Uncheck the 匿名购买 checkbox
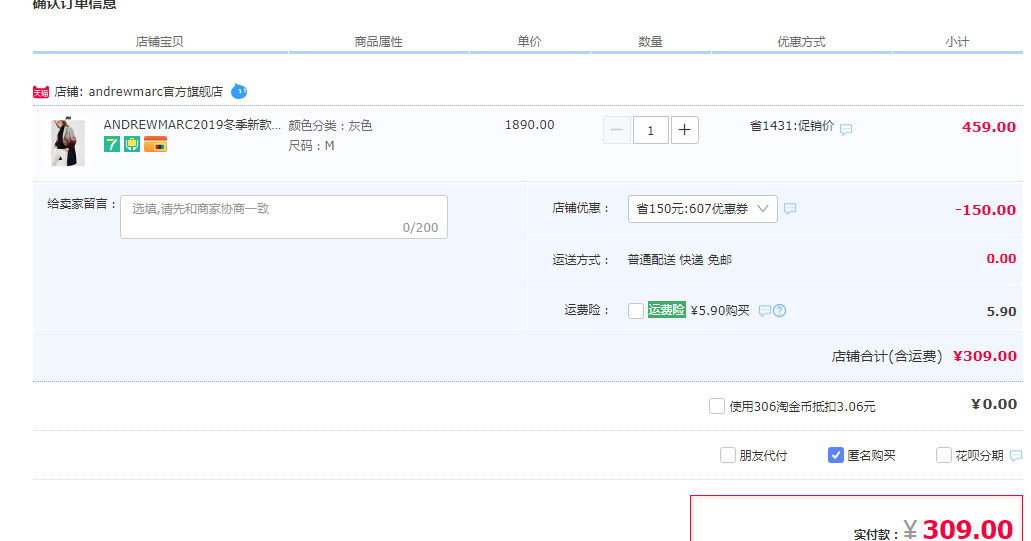The image size is (1031, 541). (836, 455)
